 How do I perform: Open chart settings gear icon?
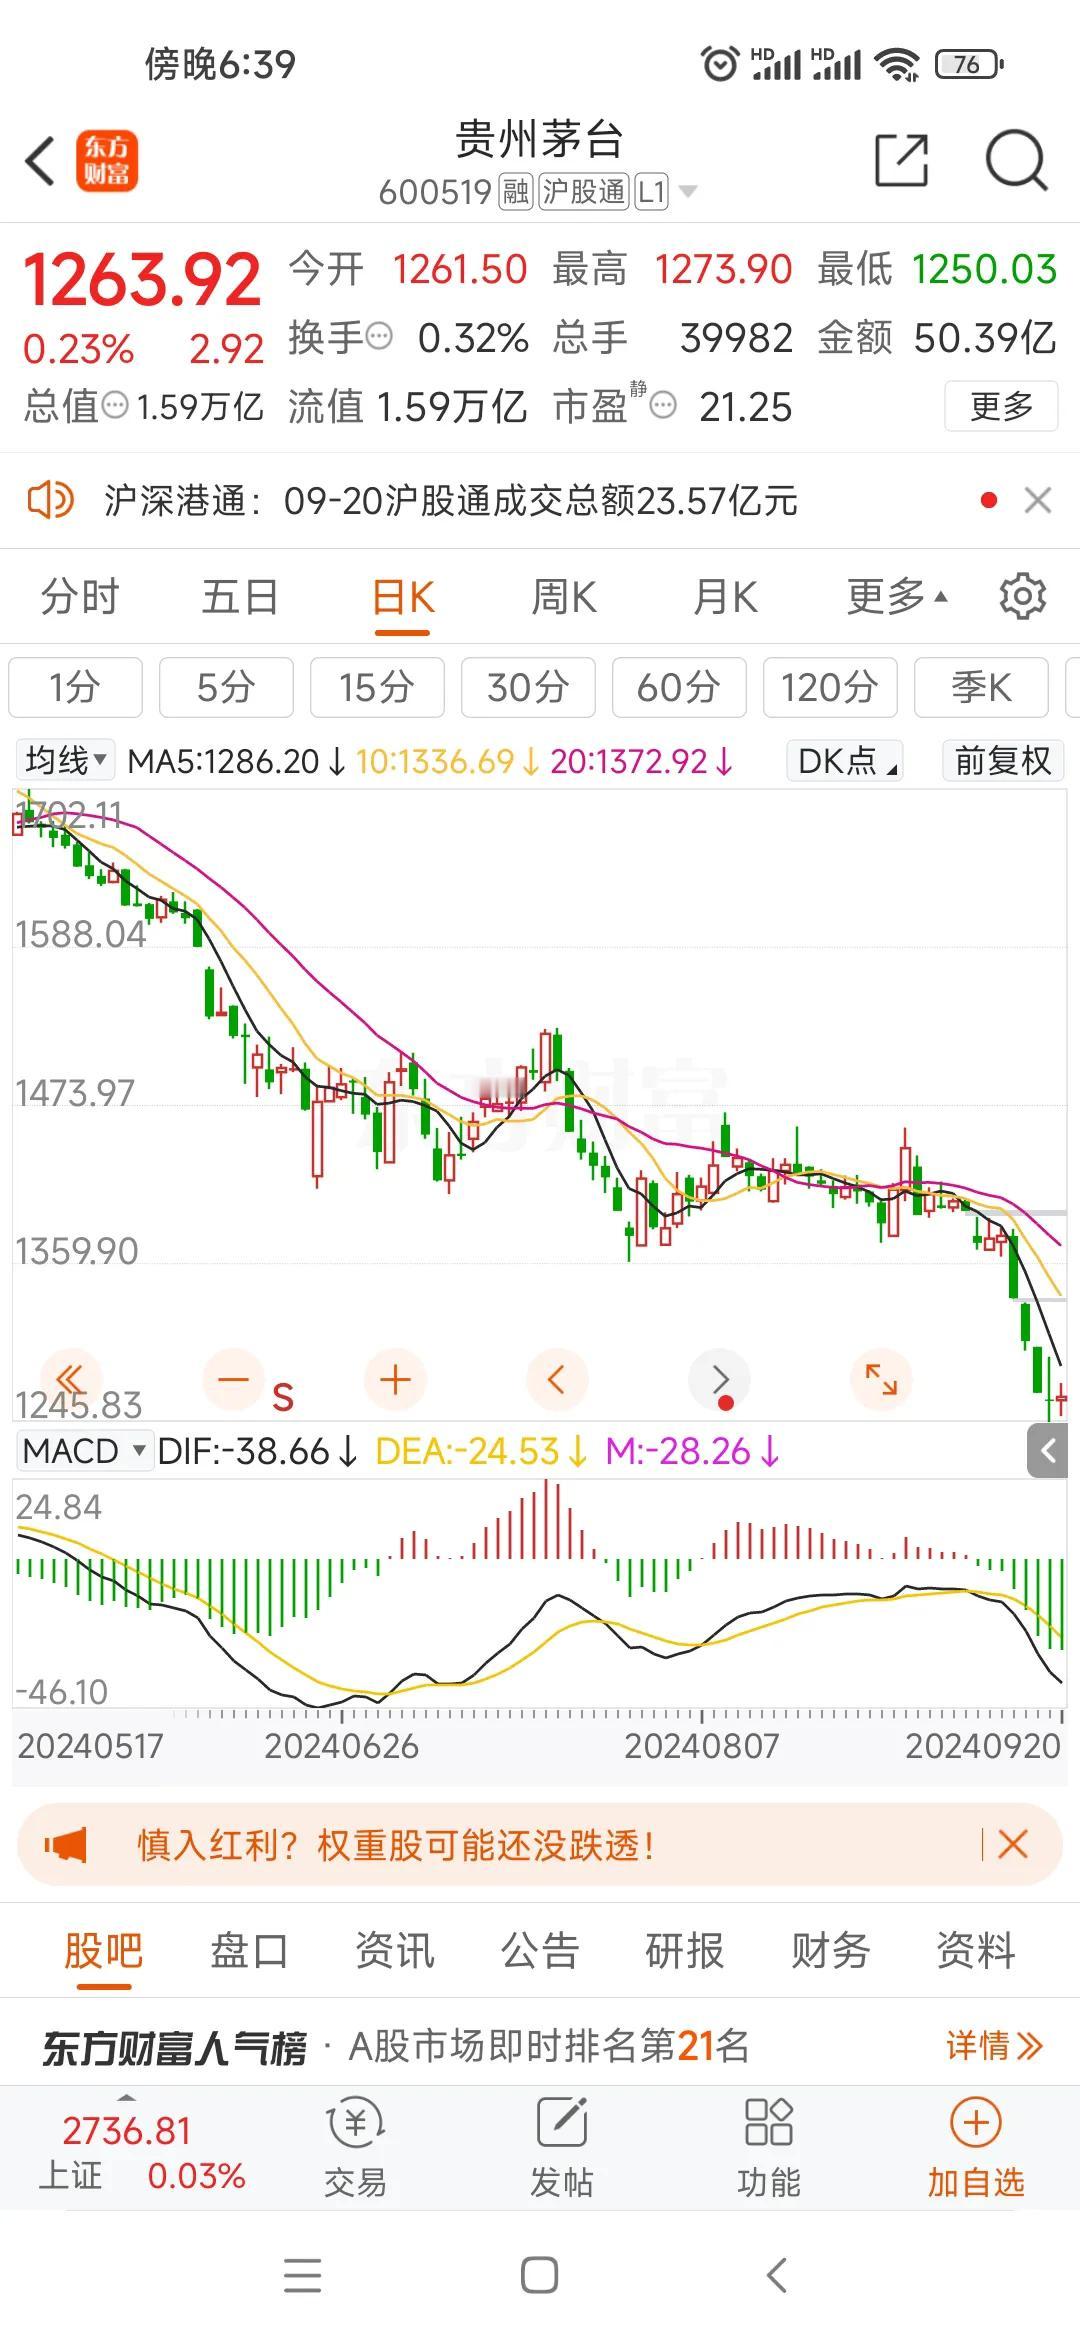pyautogui.click(x=1022, y=597)
